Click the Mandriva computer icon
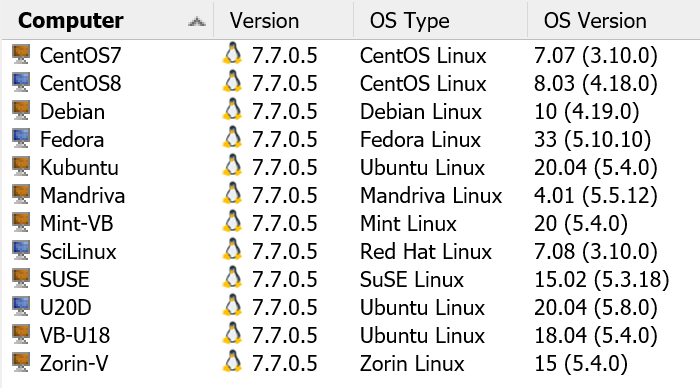 [x=21, y=195]
